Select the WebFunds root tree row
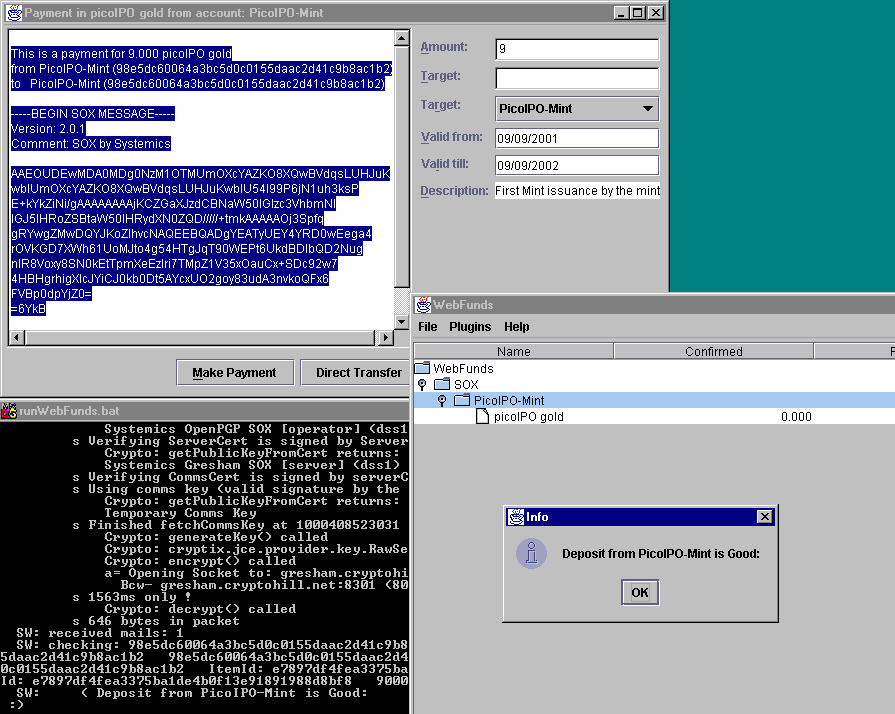Viewport: 895px width, 714px height. click(x=654, y=368)
